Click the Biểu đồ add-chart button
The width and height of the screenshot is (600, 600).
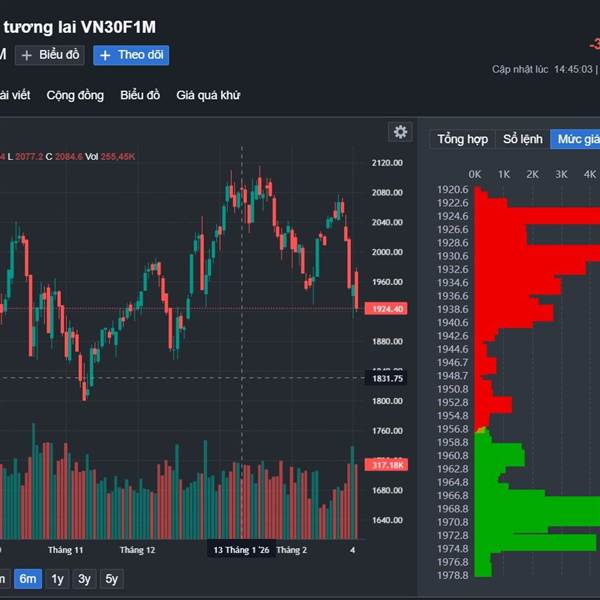[x=49, y=55]
